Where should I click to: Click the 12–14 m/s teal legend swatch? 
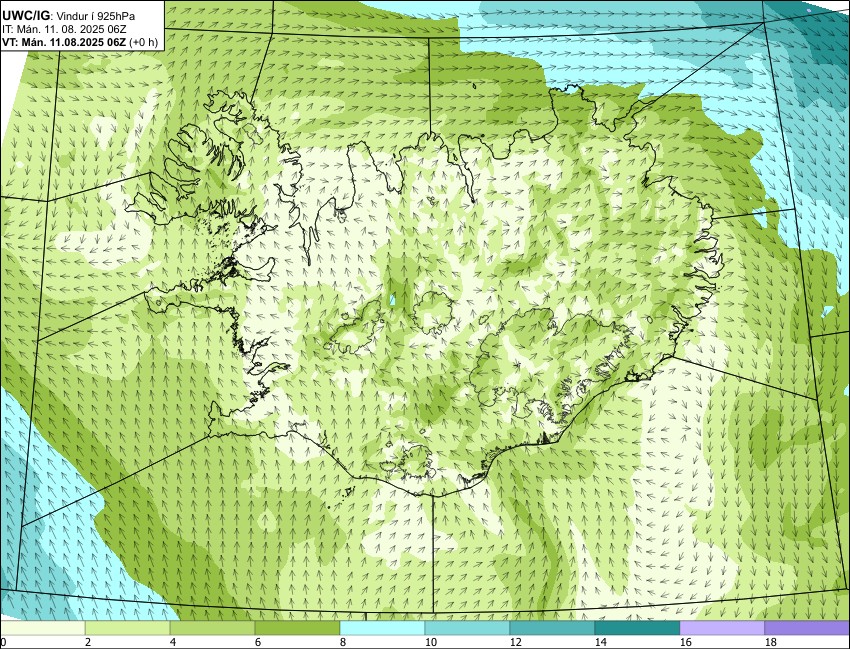[552, 628]
